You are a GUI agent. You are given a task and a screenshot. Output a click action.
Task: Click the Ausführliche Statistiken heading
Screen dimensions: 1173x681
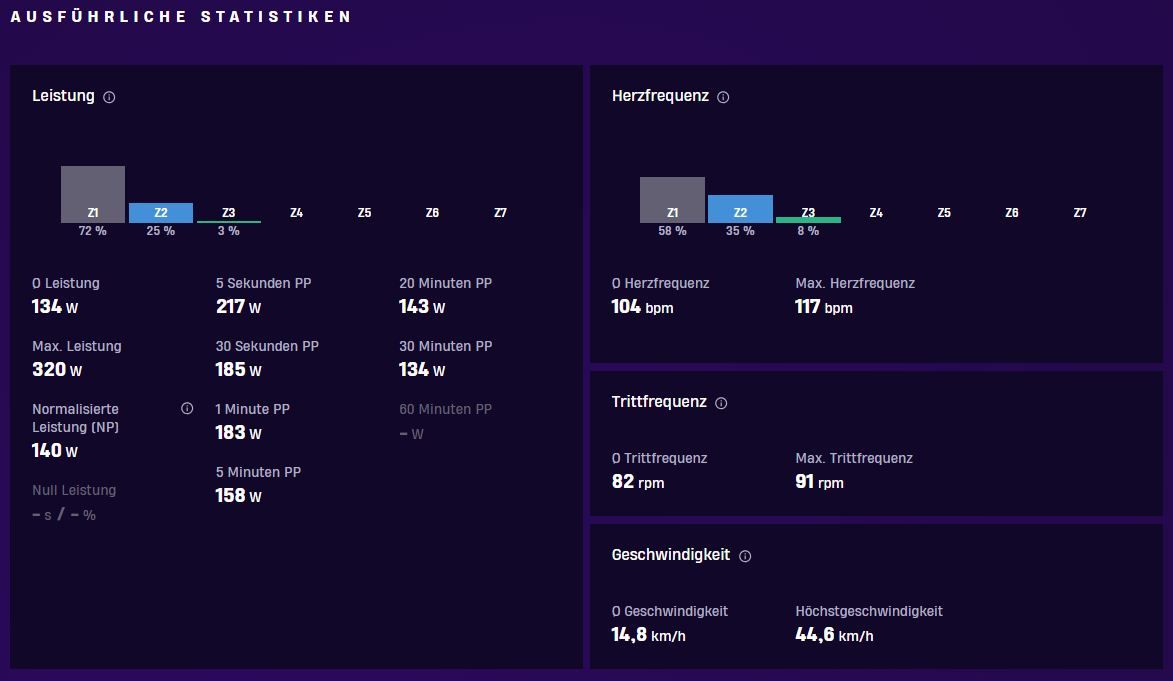tap(180, 16)
